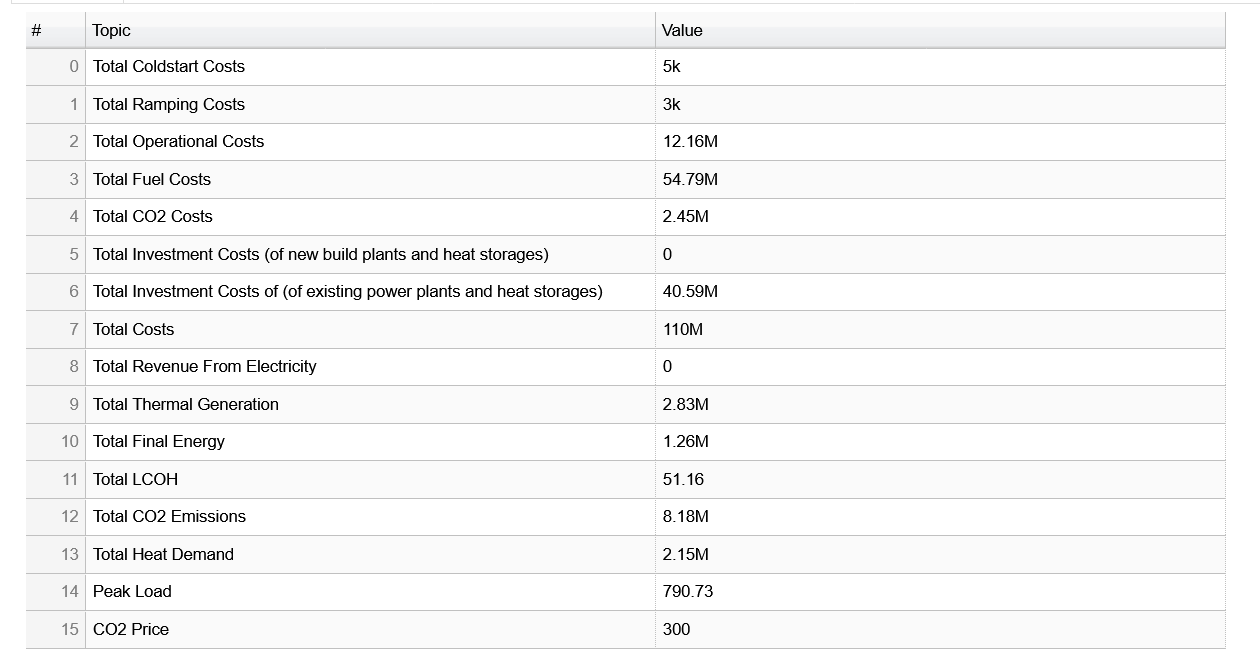Click the value 2.15M
The width and height of the screenshot is (1260, 669).
[686, 554]
